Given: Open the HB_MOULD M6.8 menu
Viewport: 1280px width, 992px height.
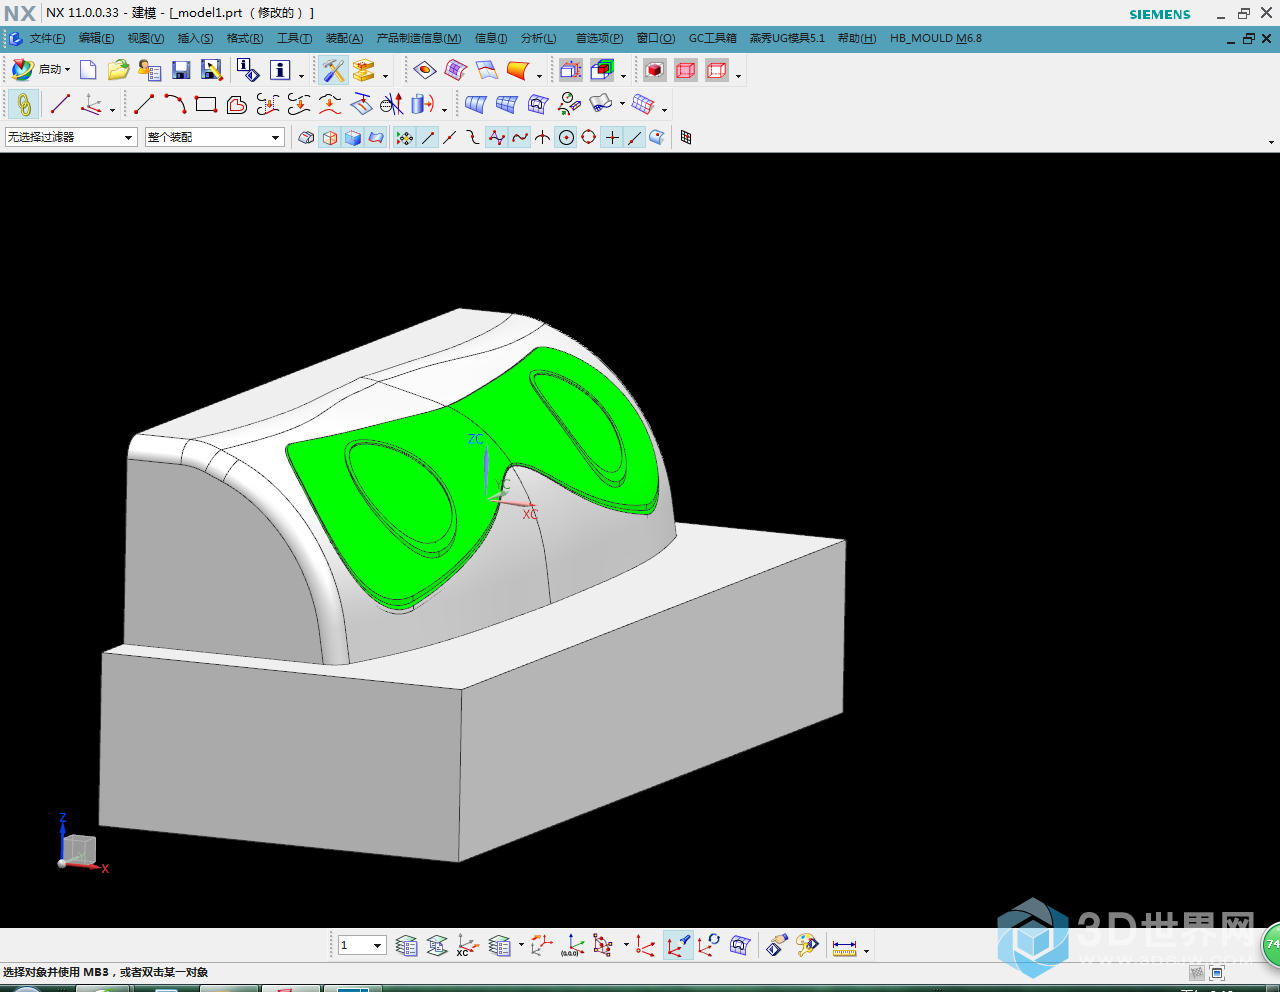Looking at the screenshot, I should point(936,38).
